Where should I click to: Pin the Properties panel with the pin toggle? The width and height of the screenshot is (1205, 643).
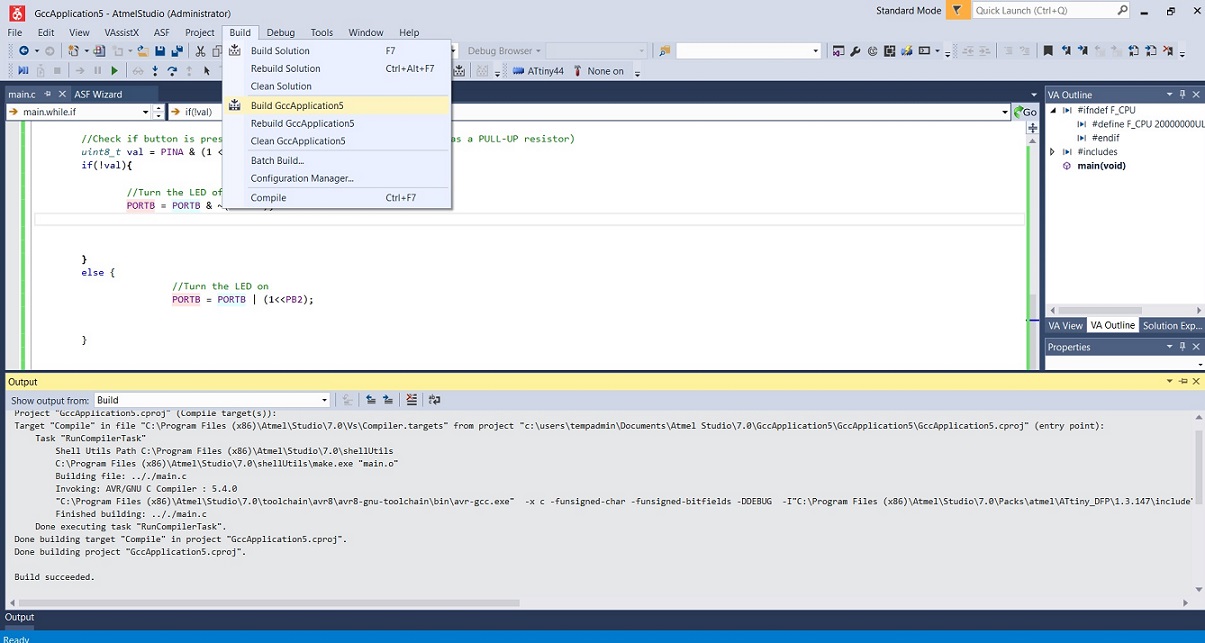1184,347
